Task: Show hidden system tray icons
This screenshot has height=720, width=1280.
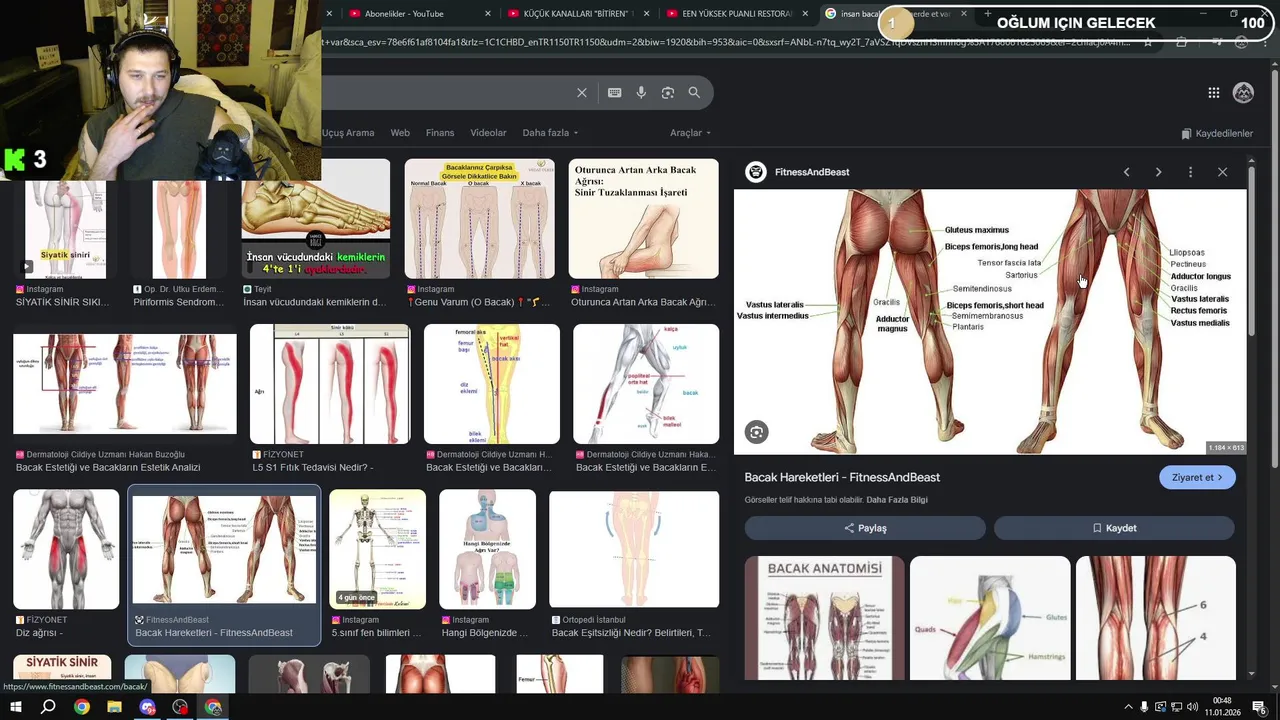Action: pos(1128,707)
